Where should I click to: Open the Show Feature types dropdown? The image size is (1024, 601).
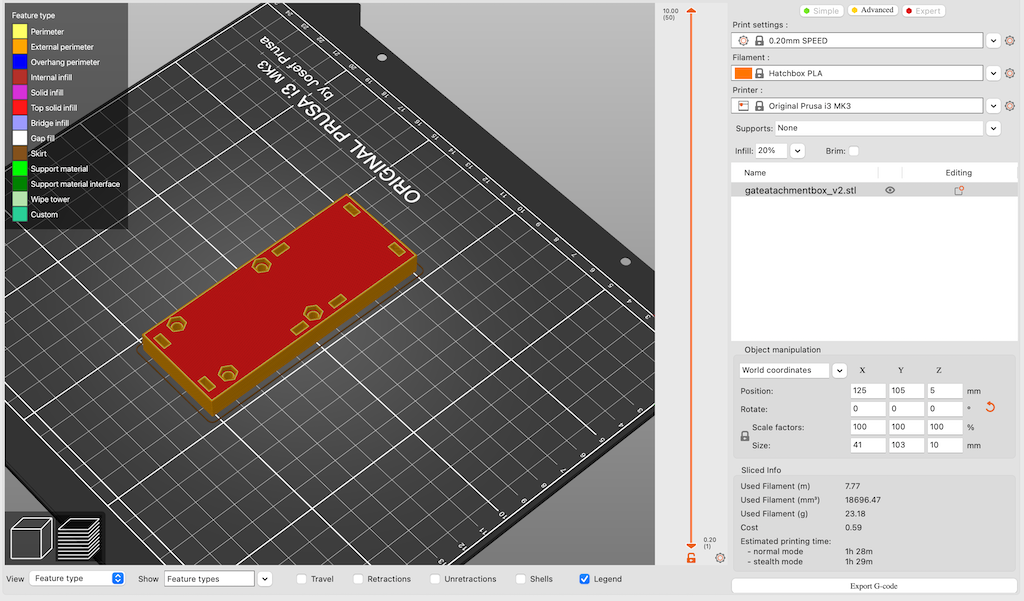click(264, 579)
